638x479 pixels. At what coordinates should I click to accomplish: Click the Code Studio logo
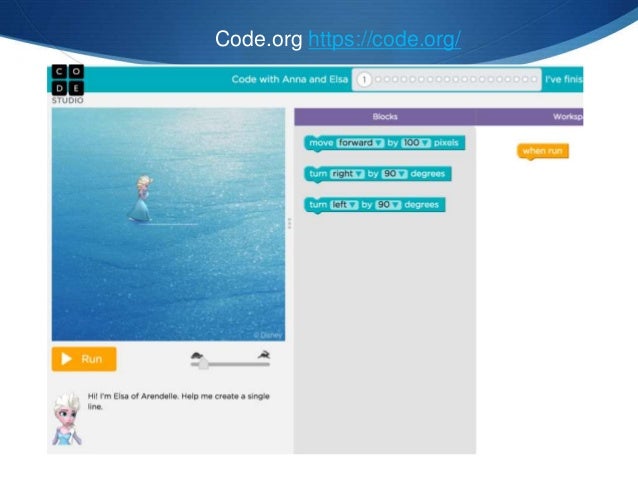coord(68,84)
